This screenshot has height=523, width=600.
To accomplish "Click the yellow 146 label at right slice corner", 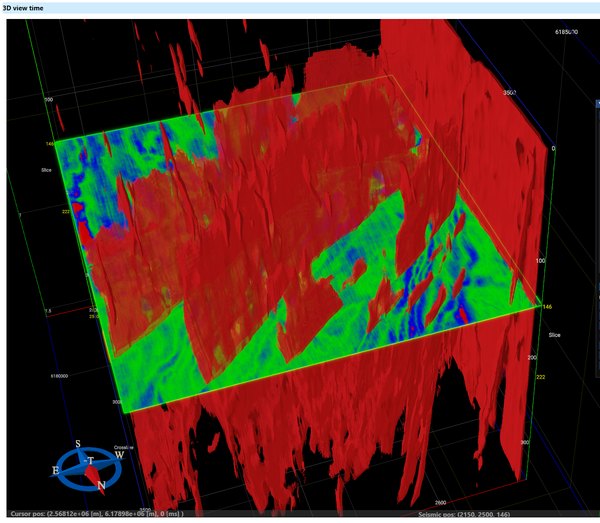I will pos(547,306).
